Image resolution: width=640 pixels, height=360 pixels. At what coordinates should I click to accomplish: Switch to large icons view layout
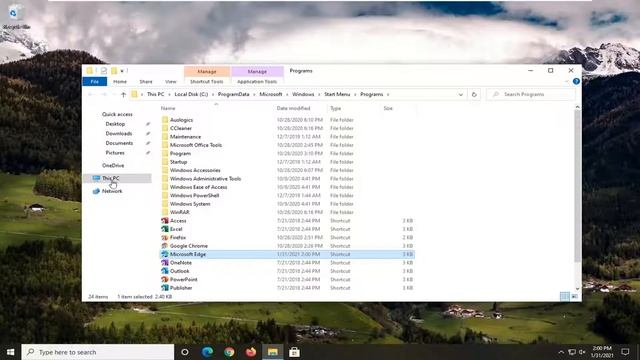click(x=574, y=297)
